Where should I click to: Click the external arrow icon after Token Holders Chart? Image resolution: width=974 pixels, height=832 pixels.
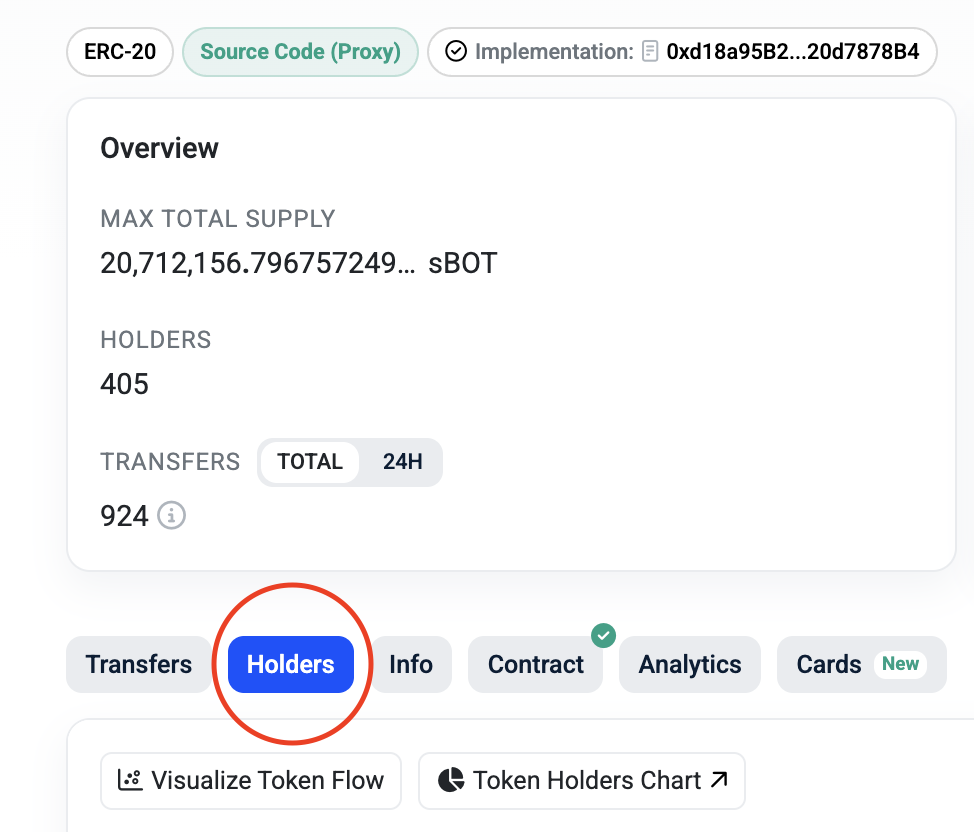point(719,780)
